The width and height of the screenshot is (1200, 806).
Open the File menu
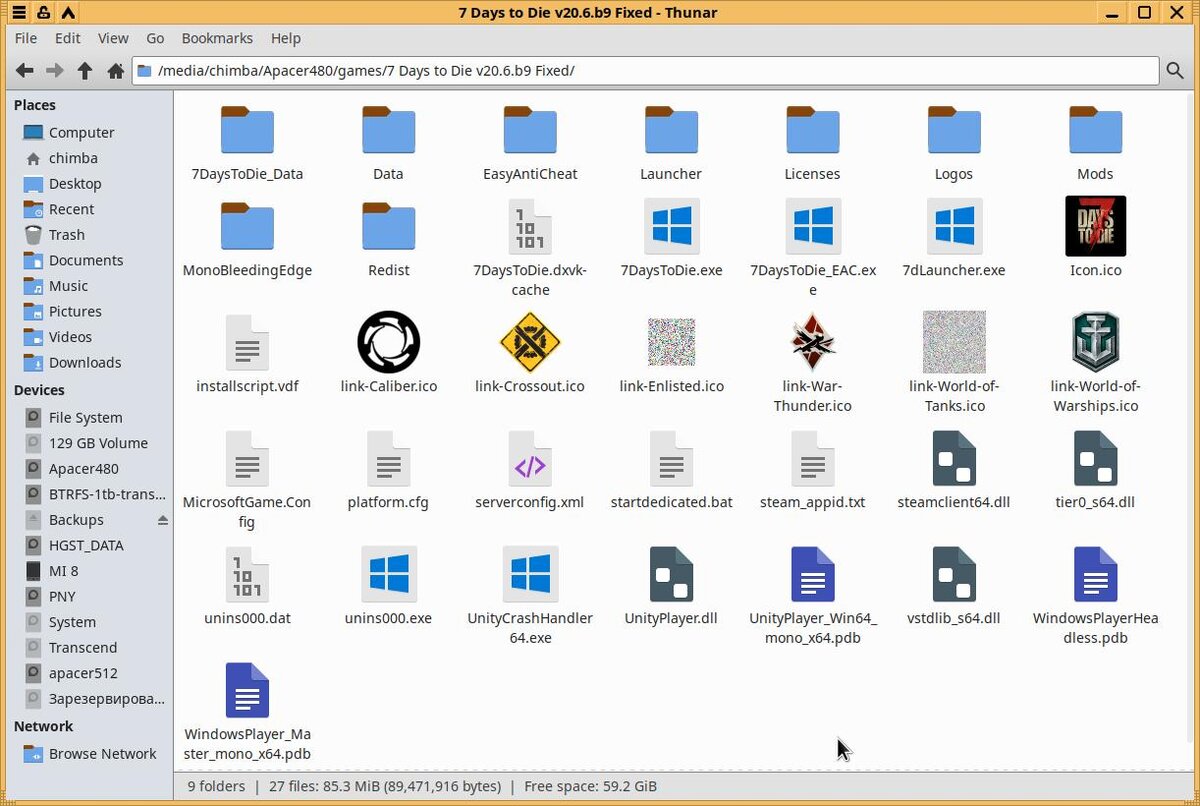26,38
